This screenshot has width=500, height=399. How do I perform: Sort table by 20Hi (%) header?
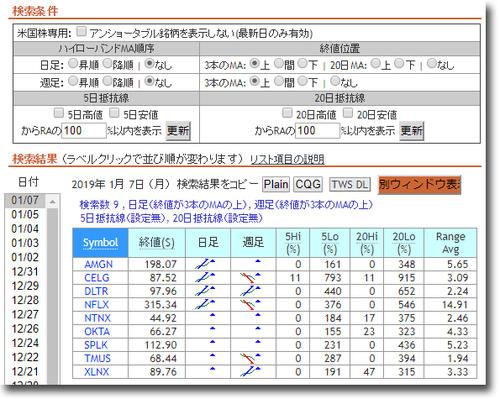pos(367,243)
